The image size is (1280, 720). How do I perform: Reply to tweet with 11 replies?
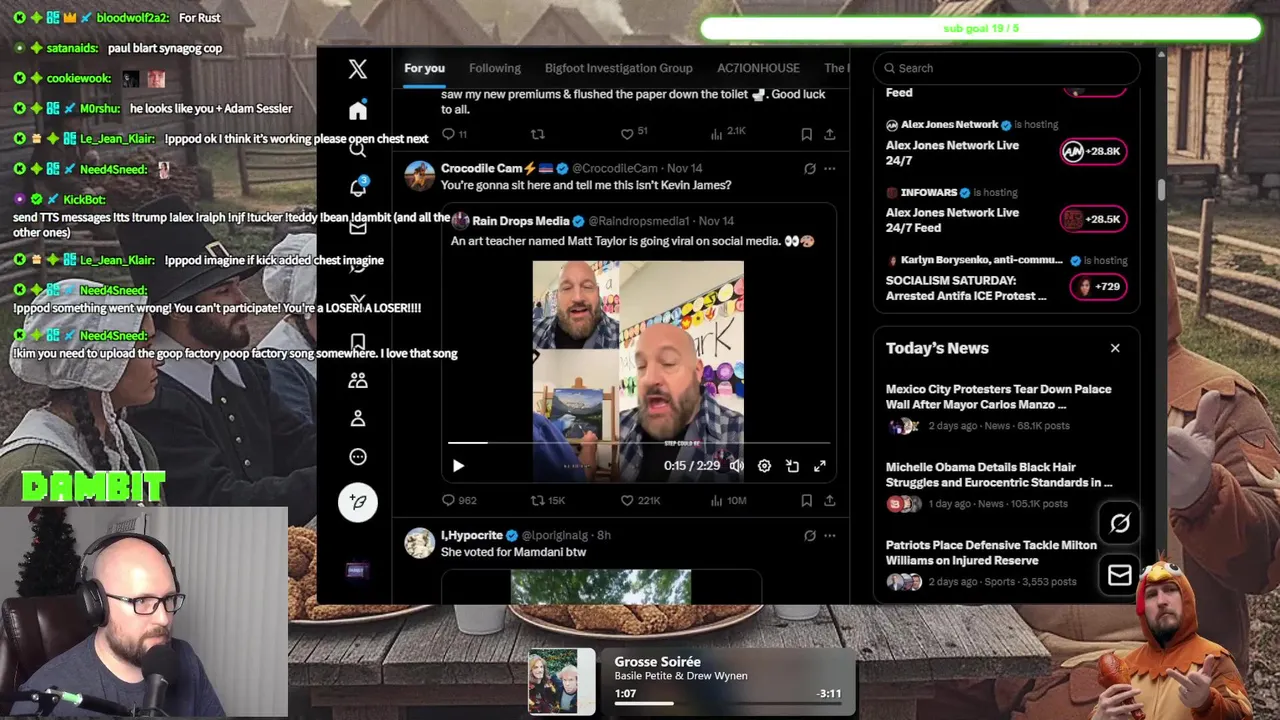click(455, 134)
